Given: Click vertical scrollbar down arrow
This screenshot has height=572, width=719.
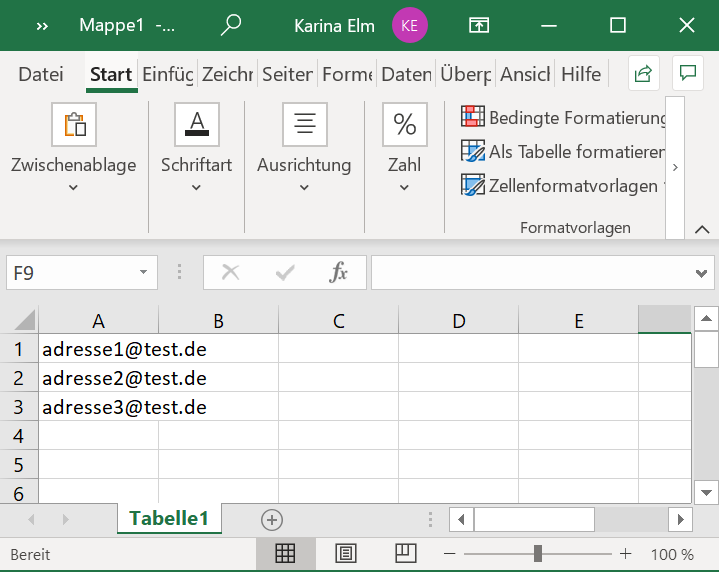Looking at the screenshot, I should [706, 493].
